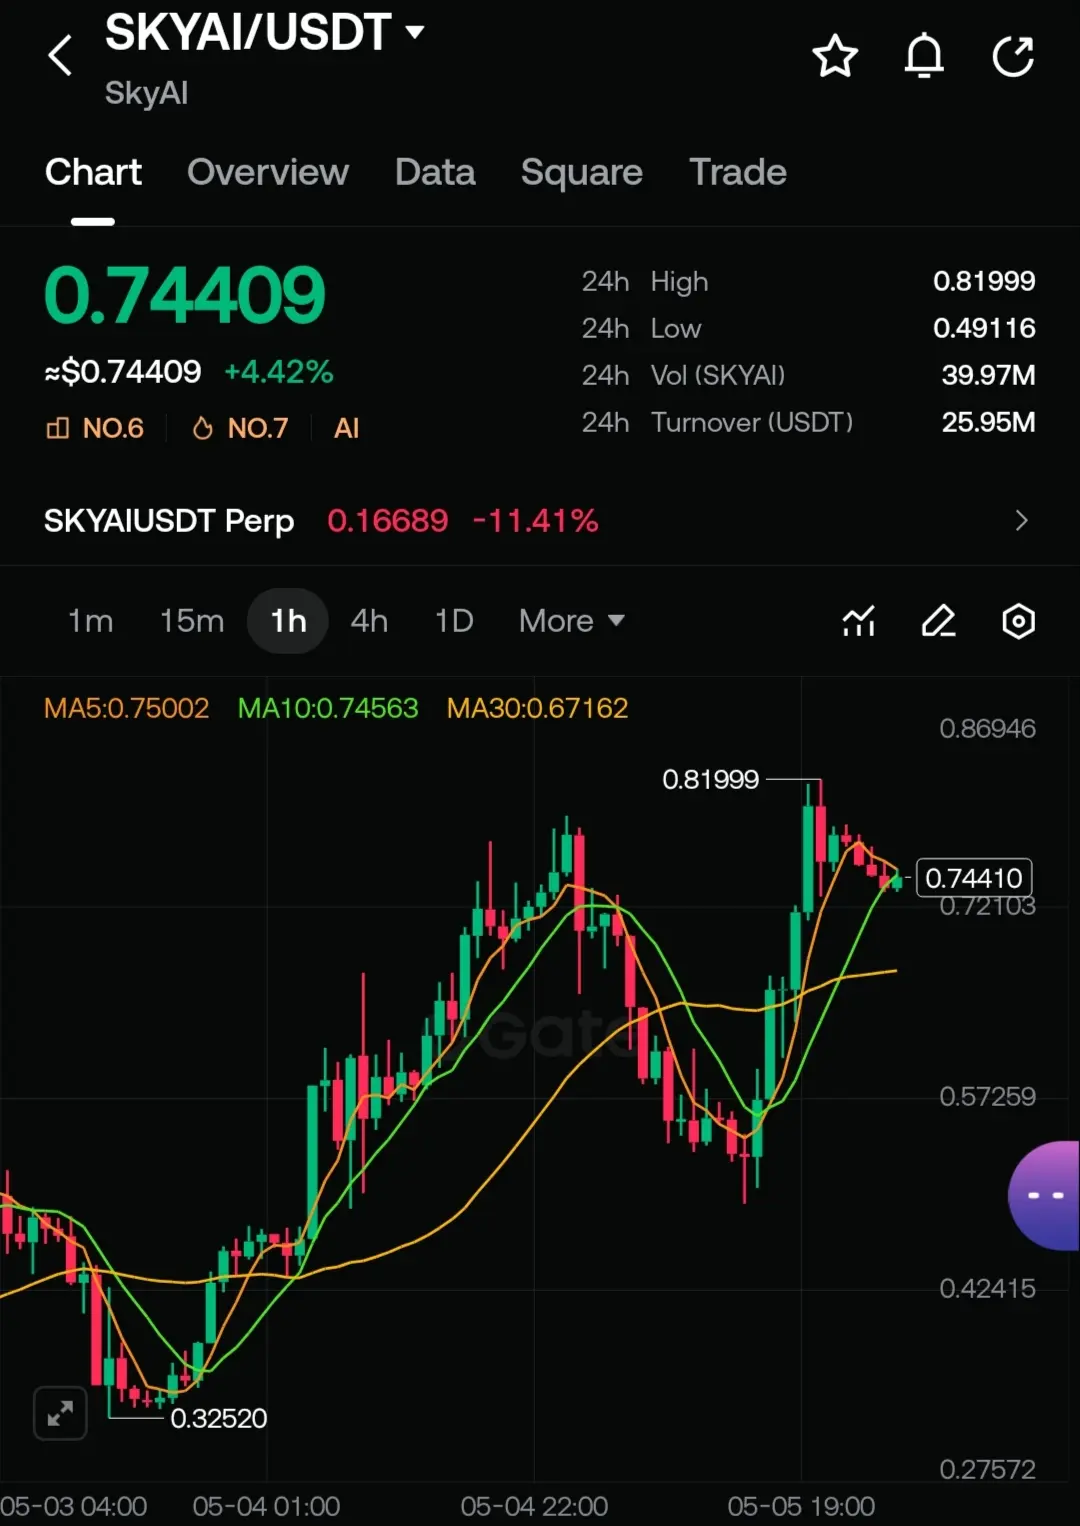1080x1526 pixels.
Task: Open the purple assistant bubble
Action: [1044, 1195]
